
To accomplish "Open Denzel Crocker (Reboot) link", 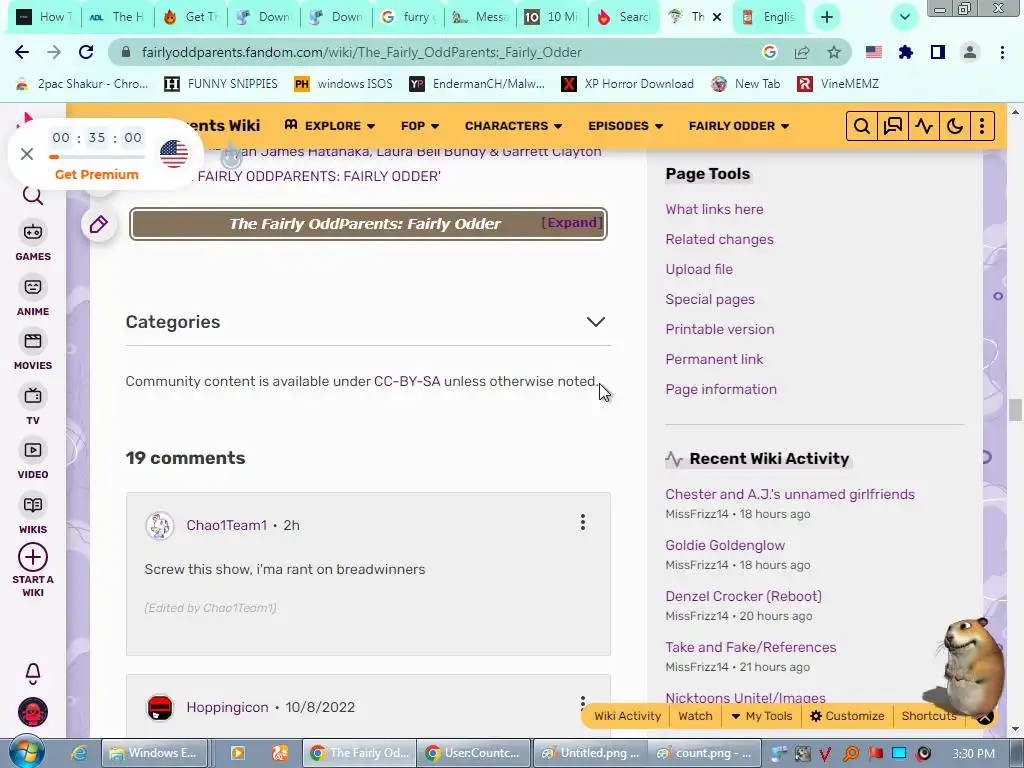I will point(743,596).
